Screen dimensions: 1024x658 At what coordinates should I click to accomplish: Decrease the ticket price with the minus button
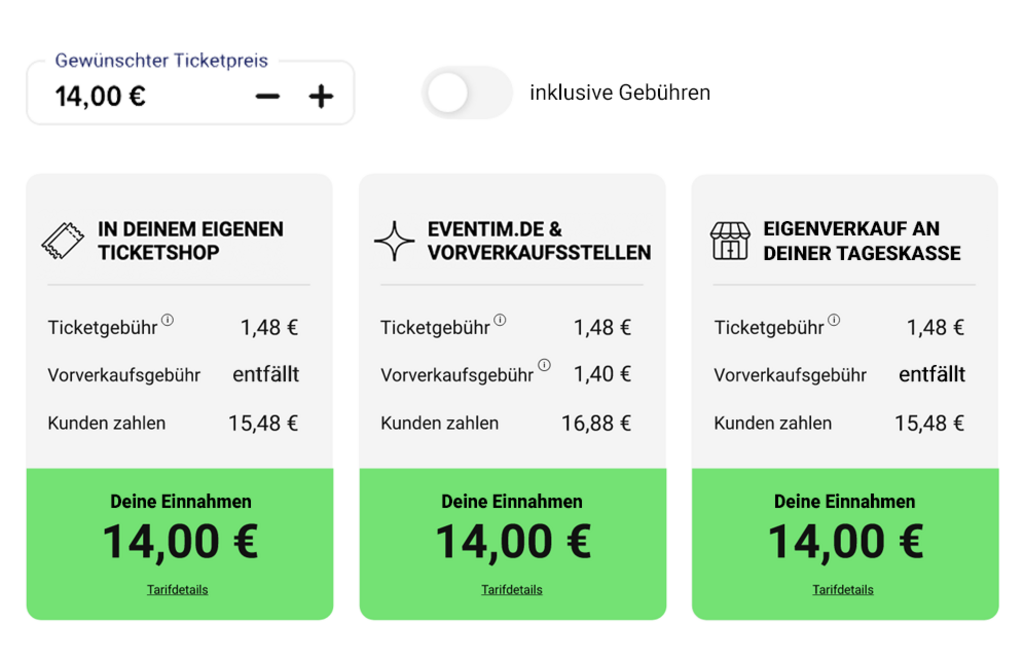(267, 96)
